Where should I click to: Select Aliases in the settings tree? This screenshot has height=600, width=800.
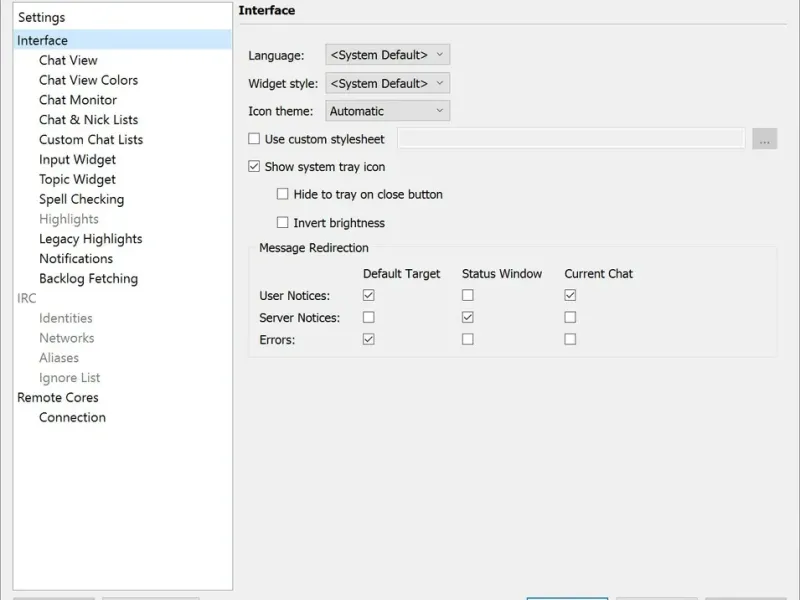pyautogui.click(x=59, y=358)
